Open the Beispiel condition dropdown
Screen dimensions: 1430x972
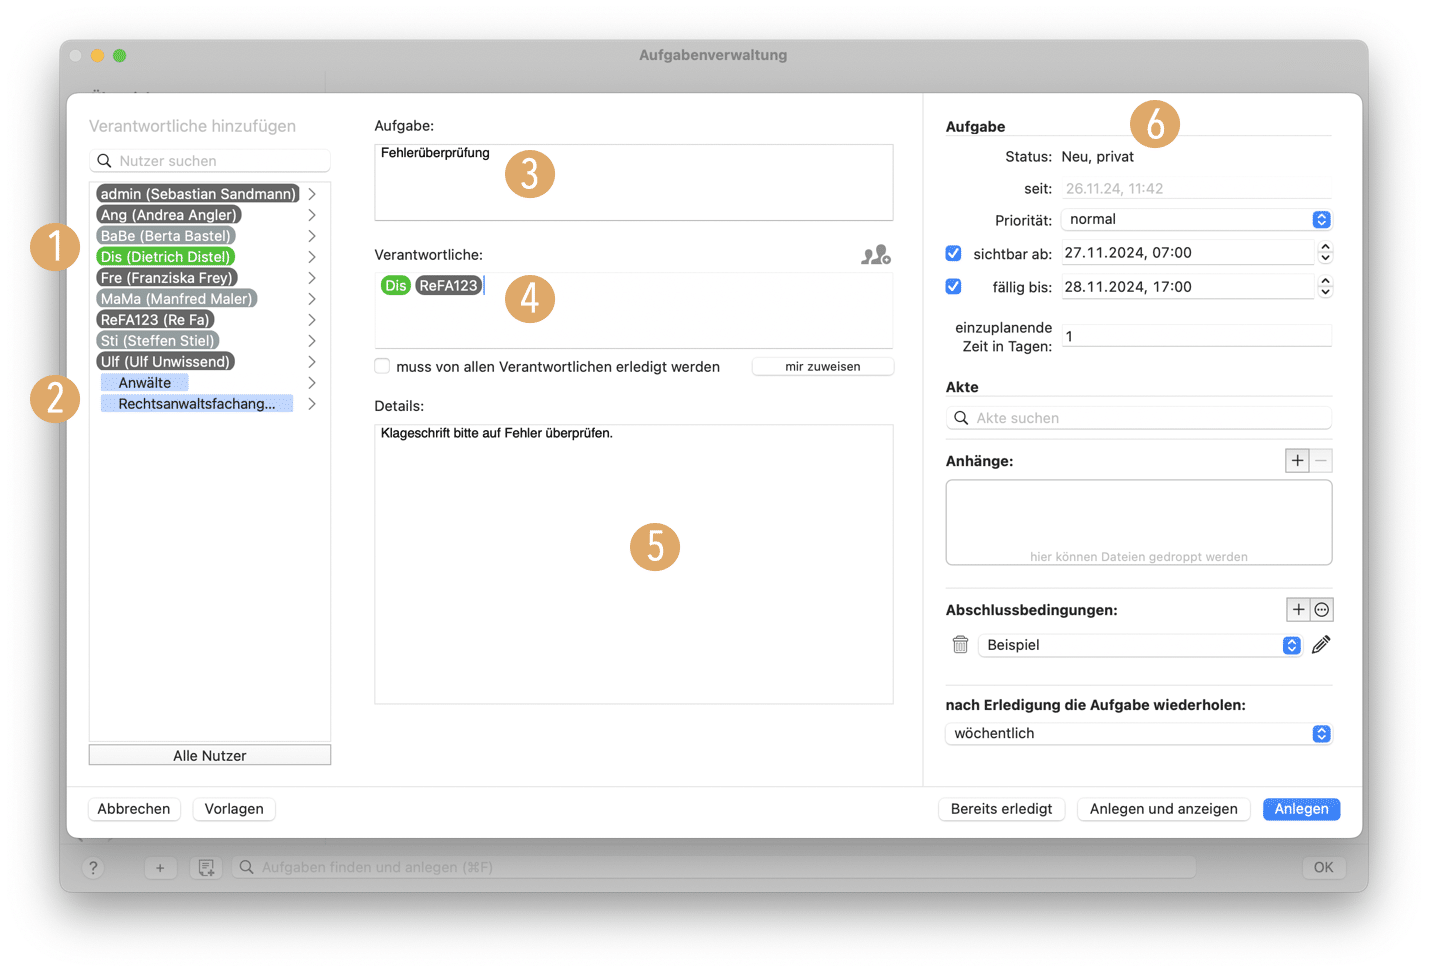click(x=1140, y=645)
